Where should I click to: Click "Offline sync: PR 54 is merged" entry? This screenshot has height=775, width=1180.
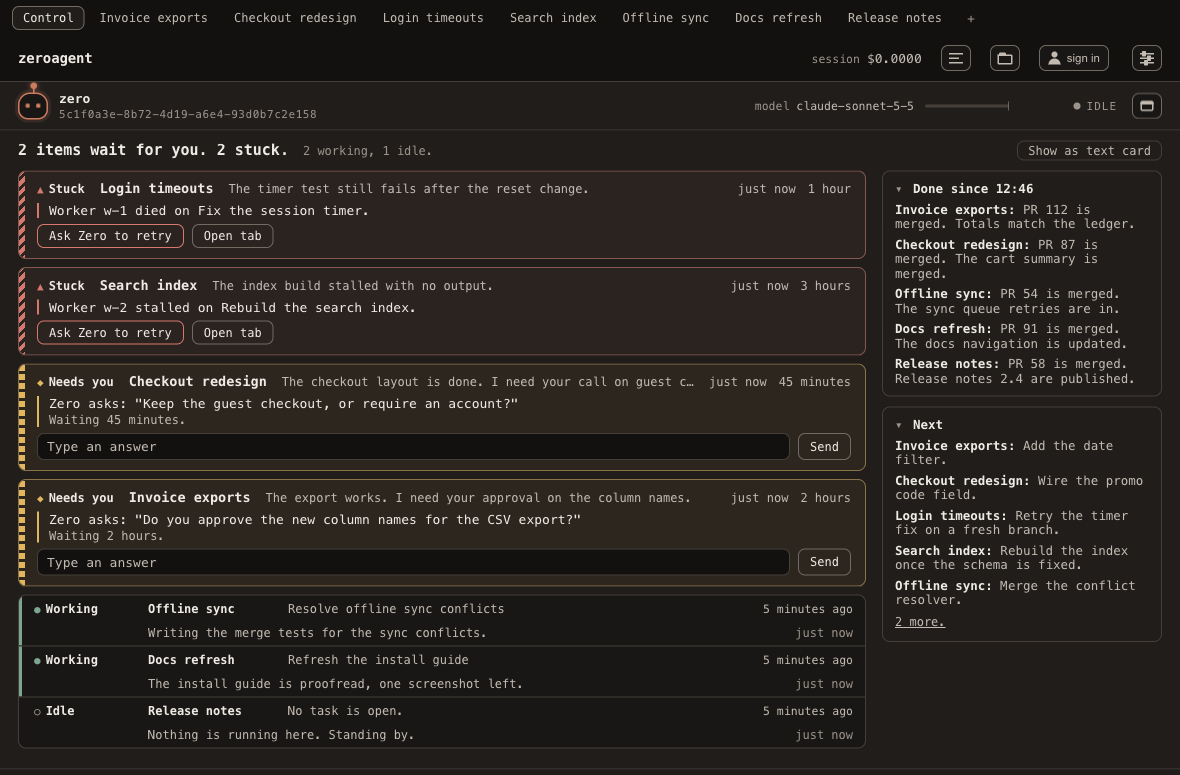point(1007,301)
